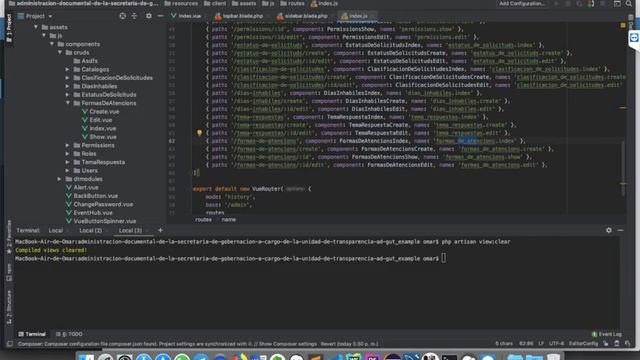
Task: Add a new terminal session with plus icon
Action: pyautogui.click(x=160, y=230)
